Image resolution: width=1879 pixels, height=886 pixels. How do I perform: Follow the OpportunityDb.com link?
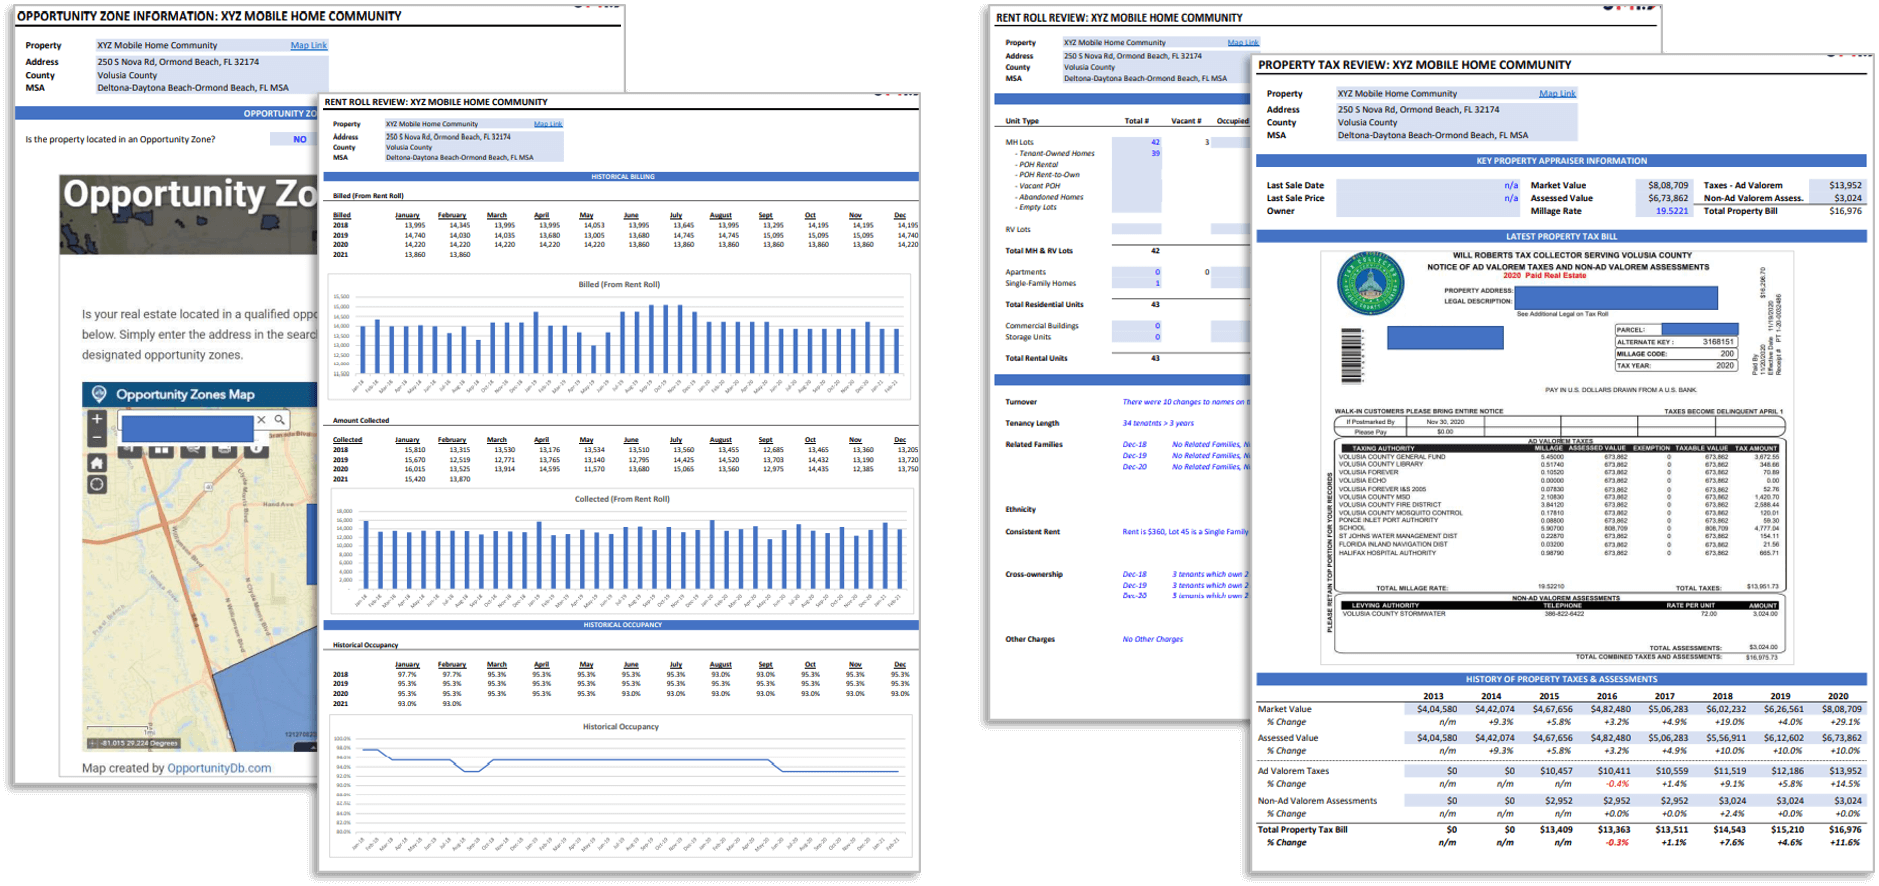point(219,768)
